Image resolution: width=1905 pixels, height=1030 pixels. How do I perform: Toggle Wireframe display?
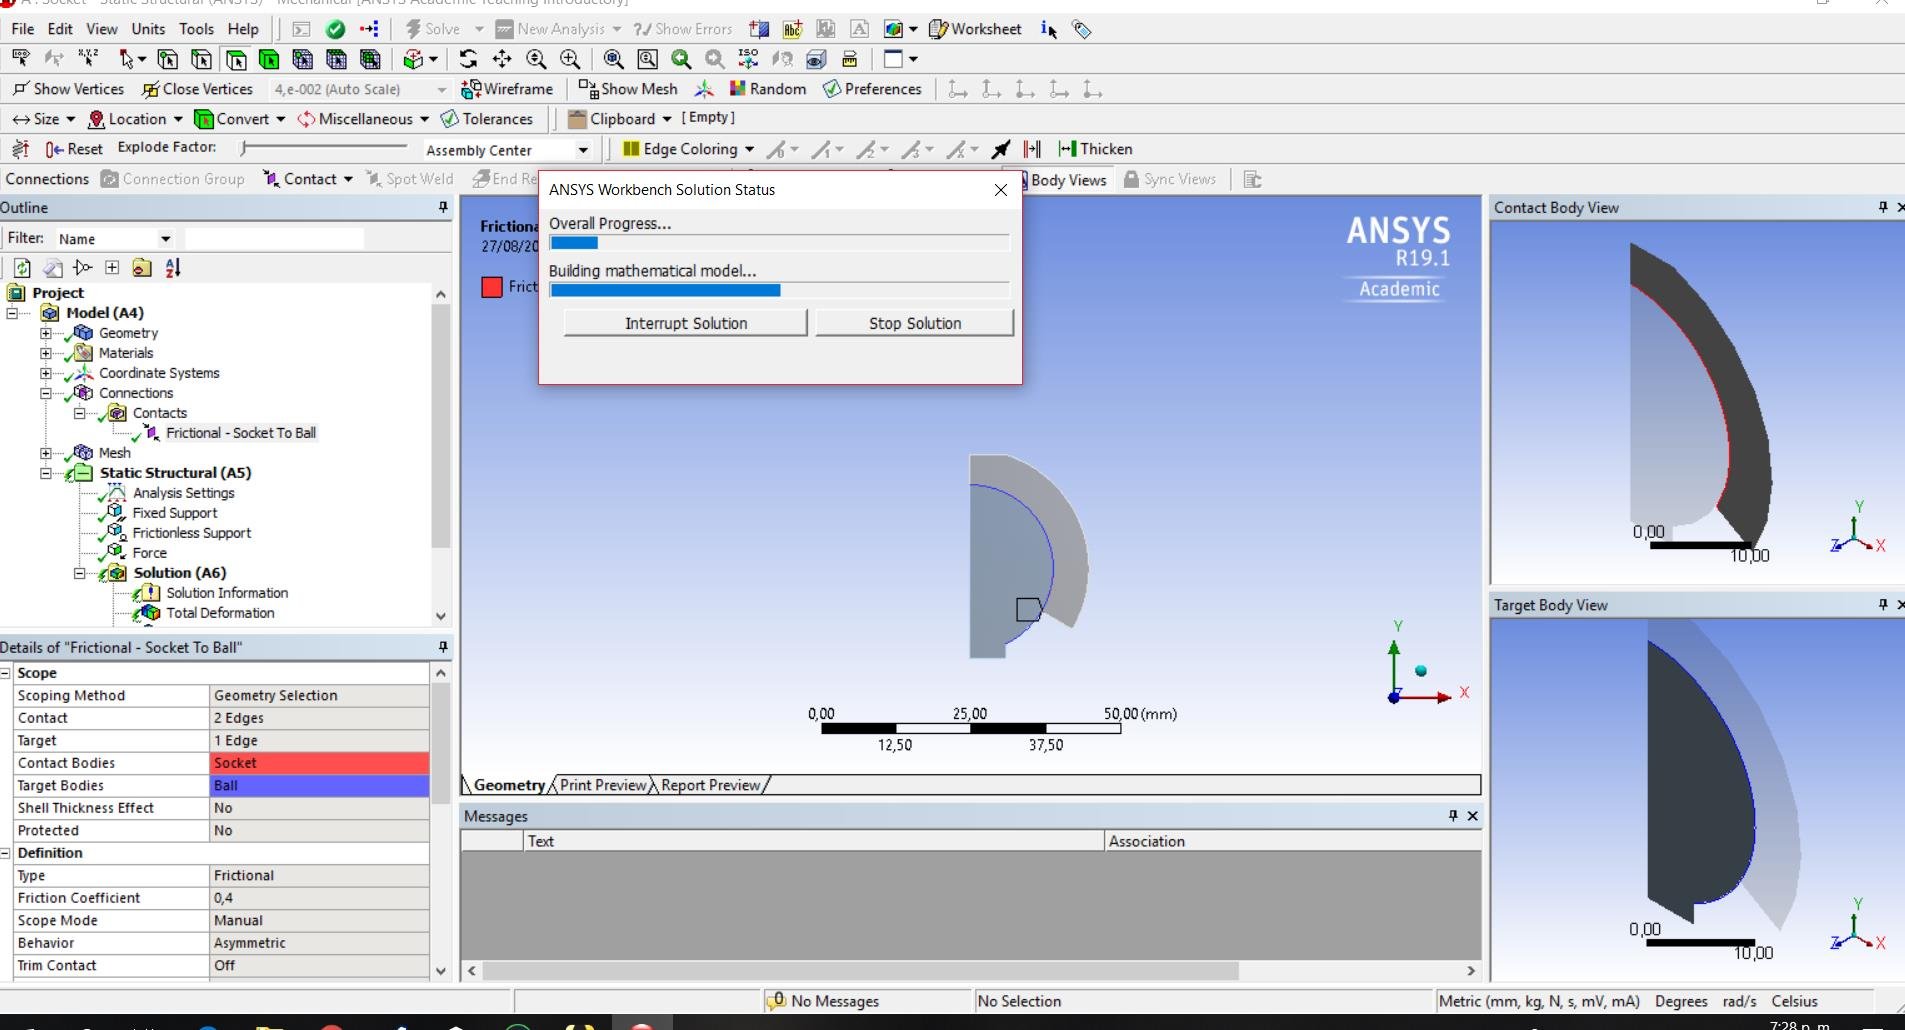(506, 89)
